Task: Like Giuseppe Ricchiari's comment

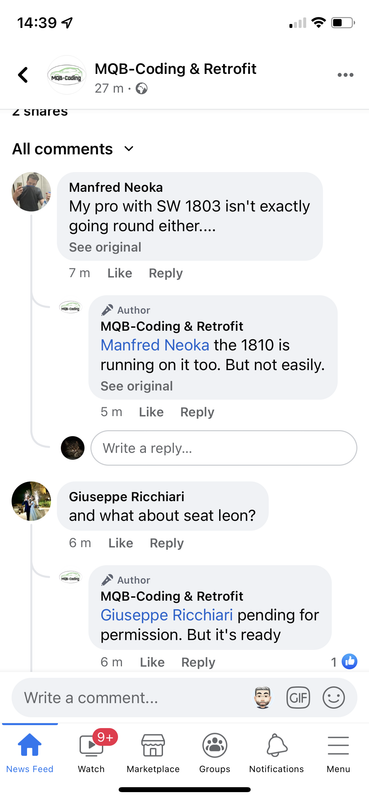Action: tap(121, 543)
